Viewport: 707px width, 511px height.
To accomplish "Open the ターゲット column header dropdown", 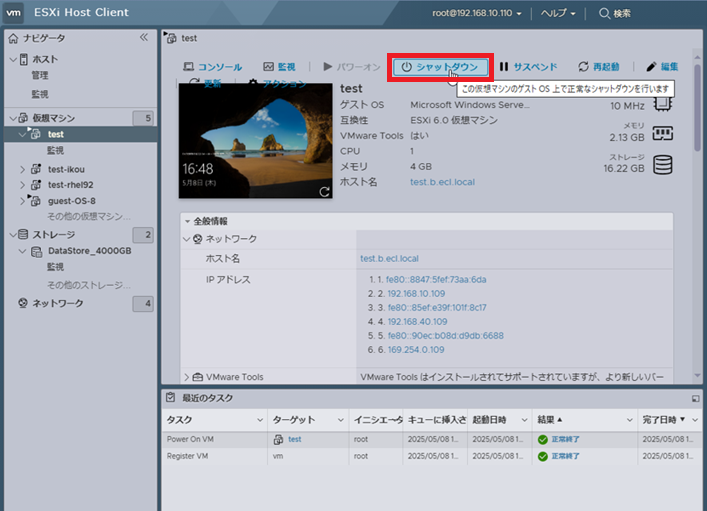I will (340, 420).
